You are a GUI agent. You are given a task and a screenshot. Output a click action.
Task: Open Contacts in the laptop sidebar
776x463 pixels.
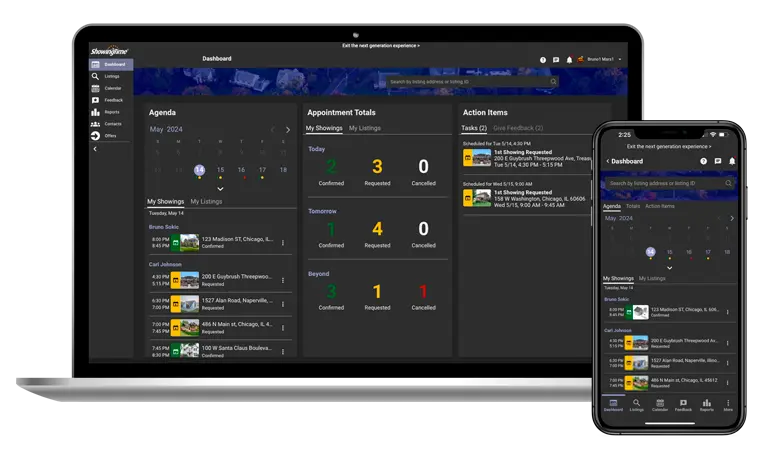(x=110, y=124)
